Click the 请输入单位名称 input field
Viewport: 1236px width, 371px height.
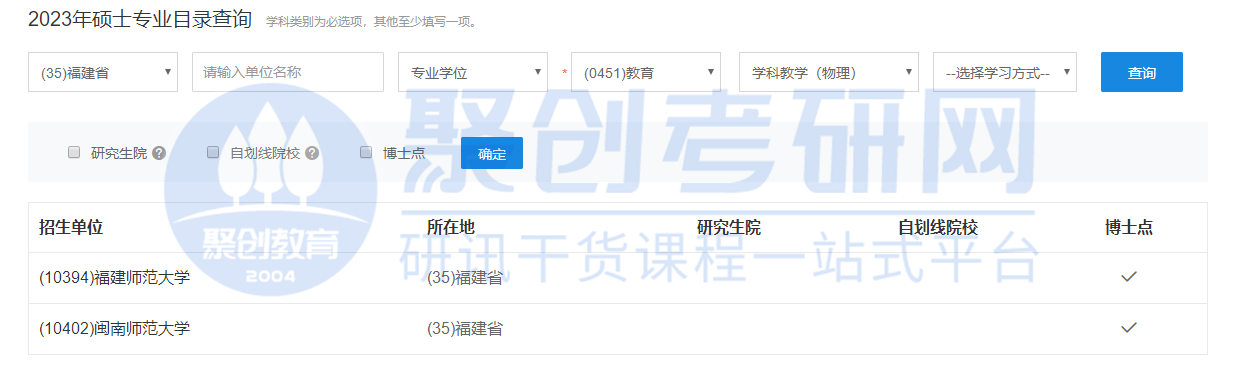[x=288, y=72]
